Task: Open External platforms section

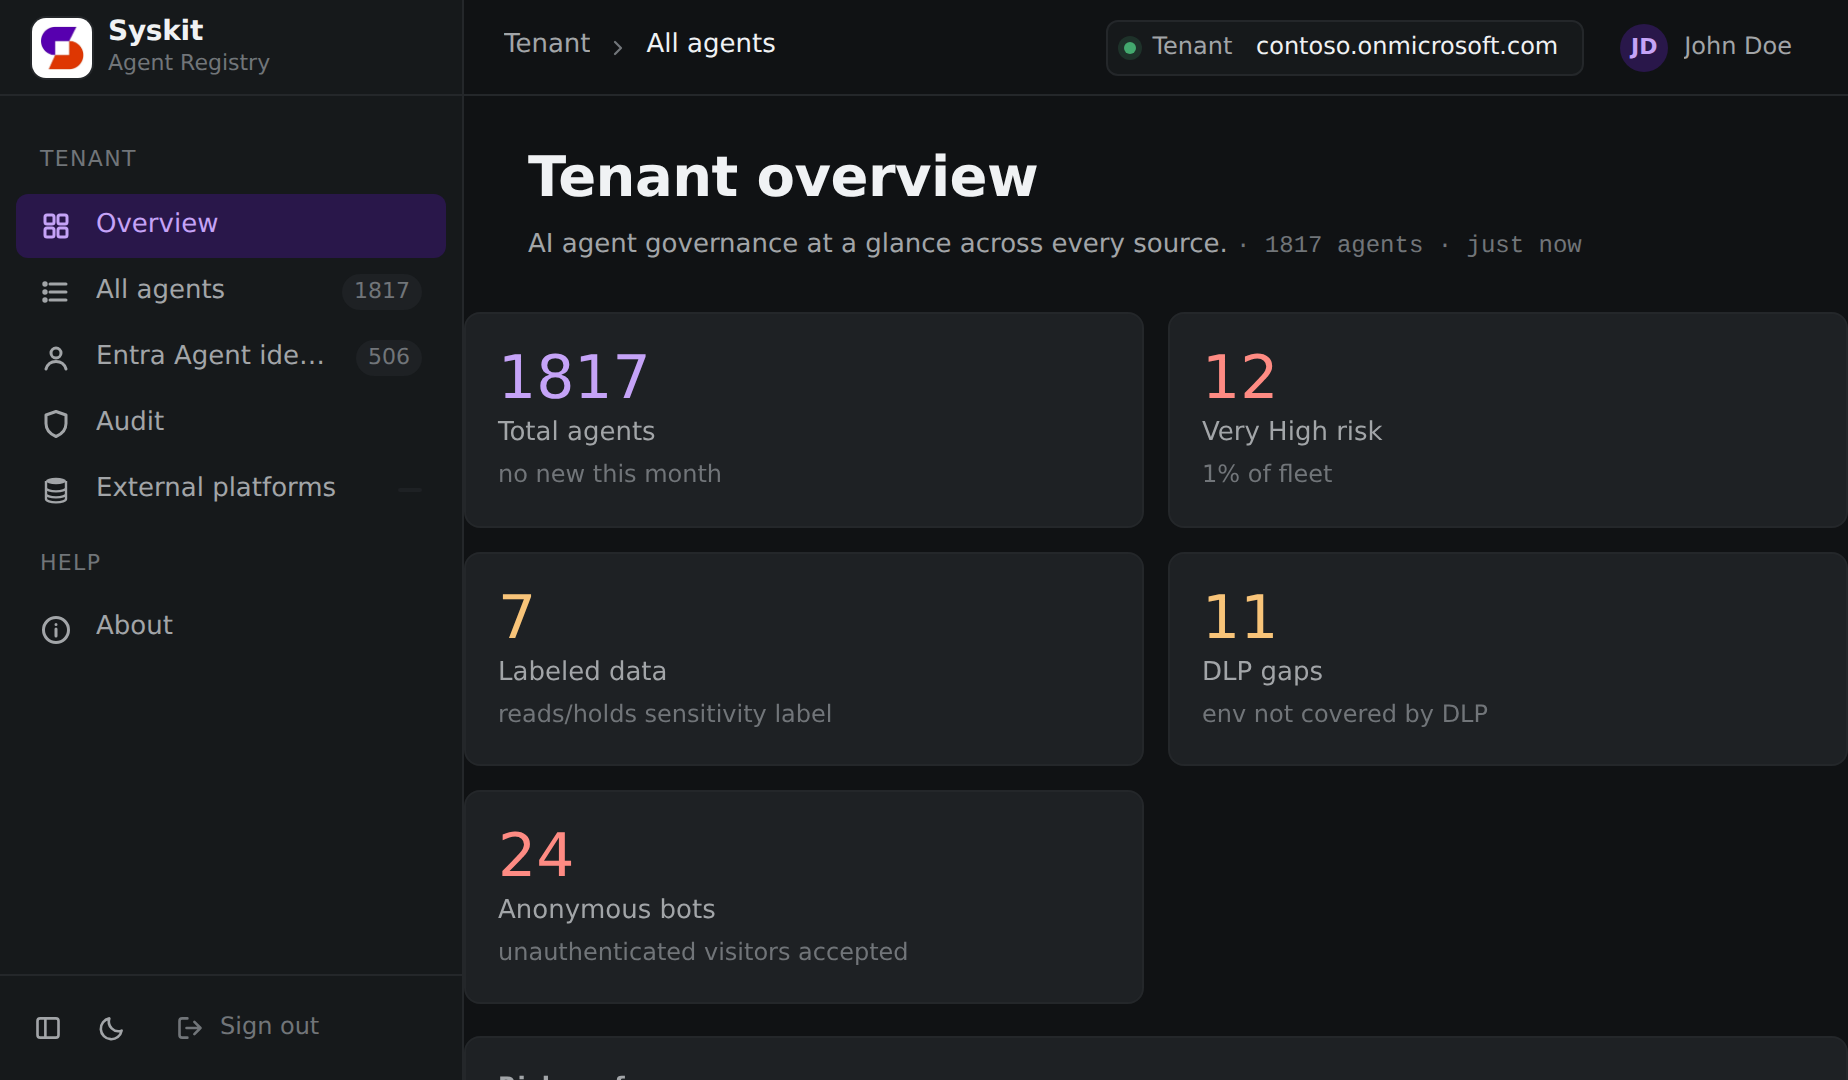Action: pos(231,489)
